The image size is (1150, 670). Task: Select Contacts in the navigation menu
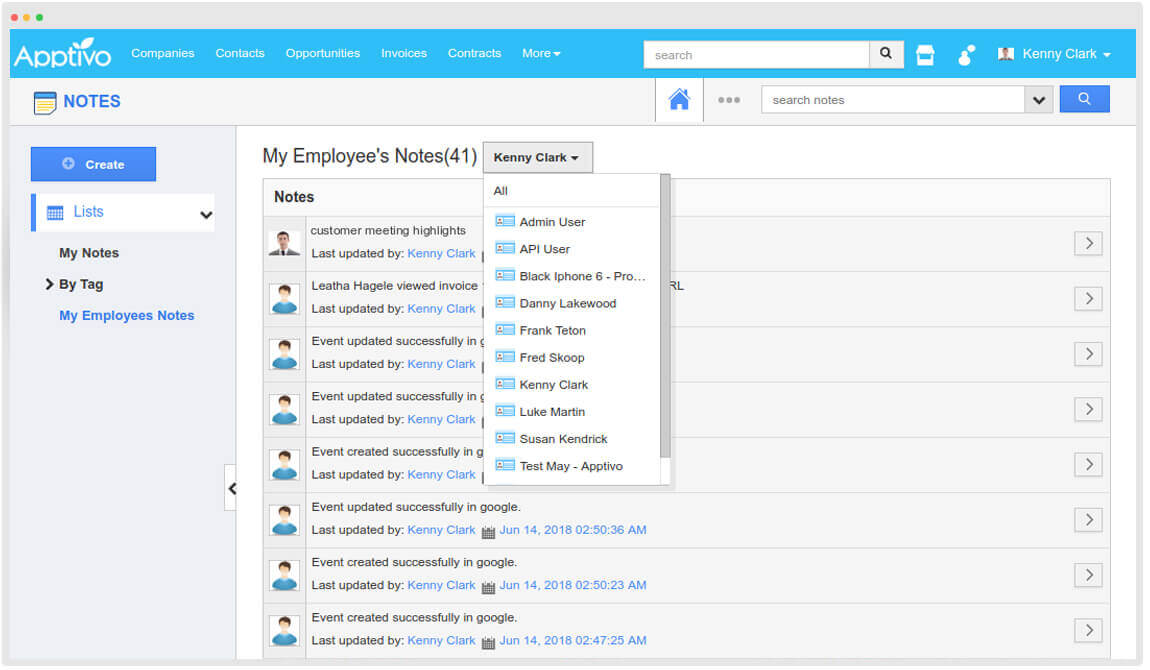240,53
